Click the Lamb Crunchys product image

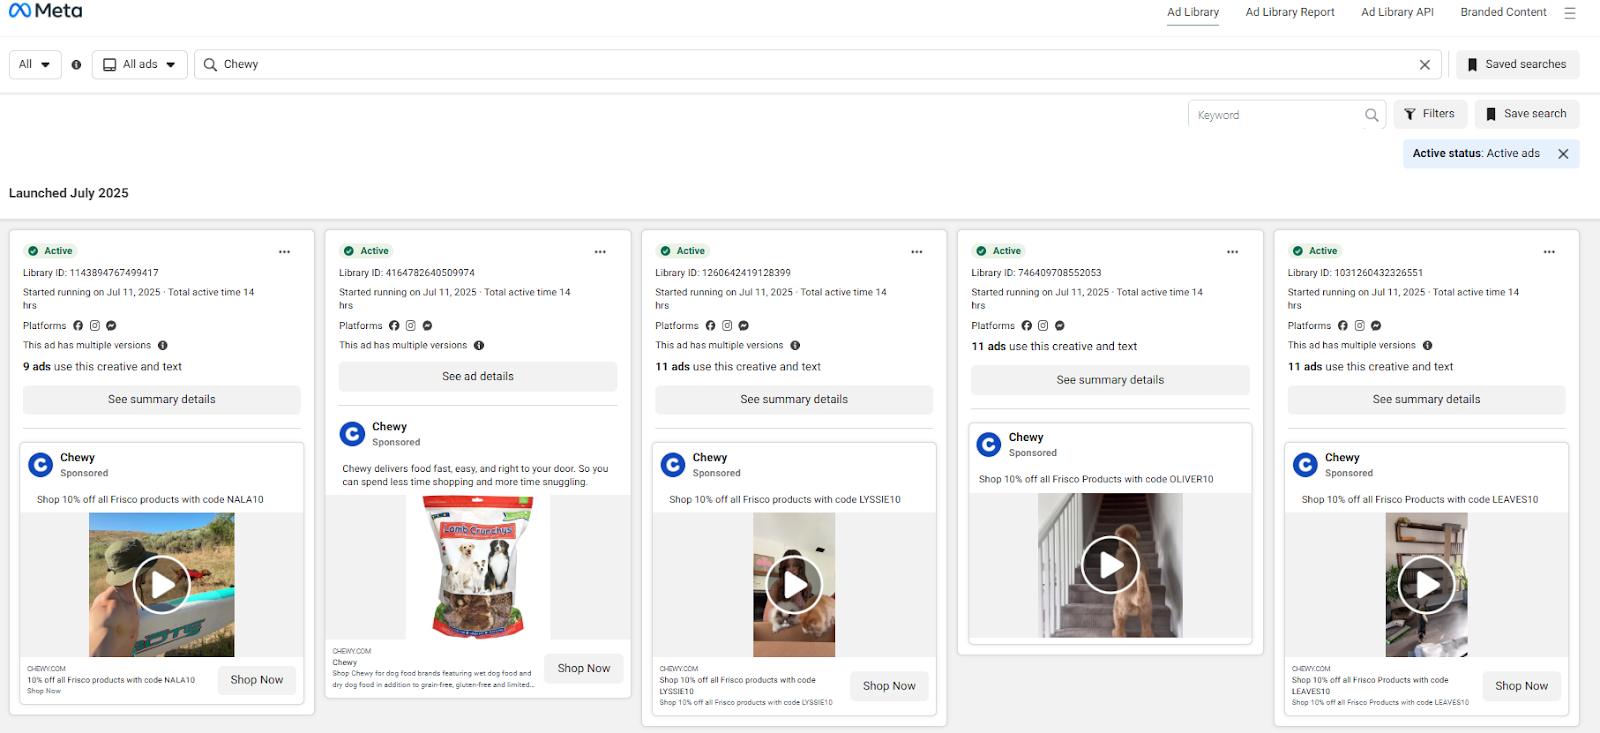pos(478,567)
